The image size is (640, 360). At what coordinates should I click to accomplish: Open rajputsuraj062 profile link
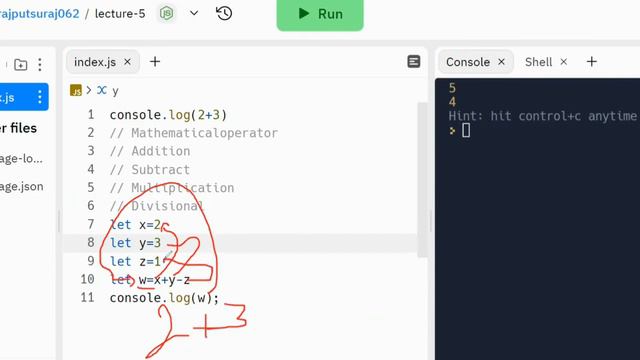tap(40, 13)
